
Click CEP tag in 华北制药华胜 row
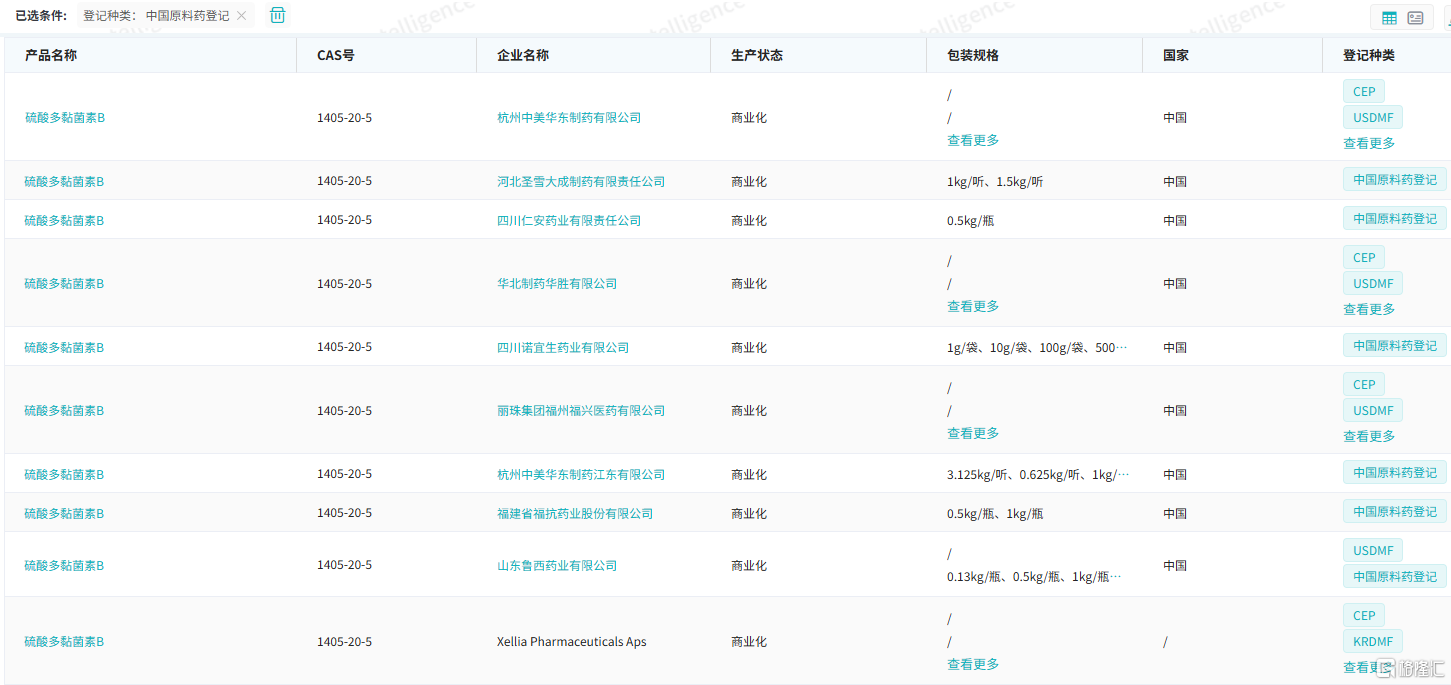click(x=1364, y=257)
